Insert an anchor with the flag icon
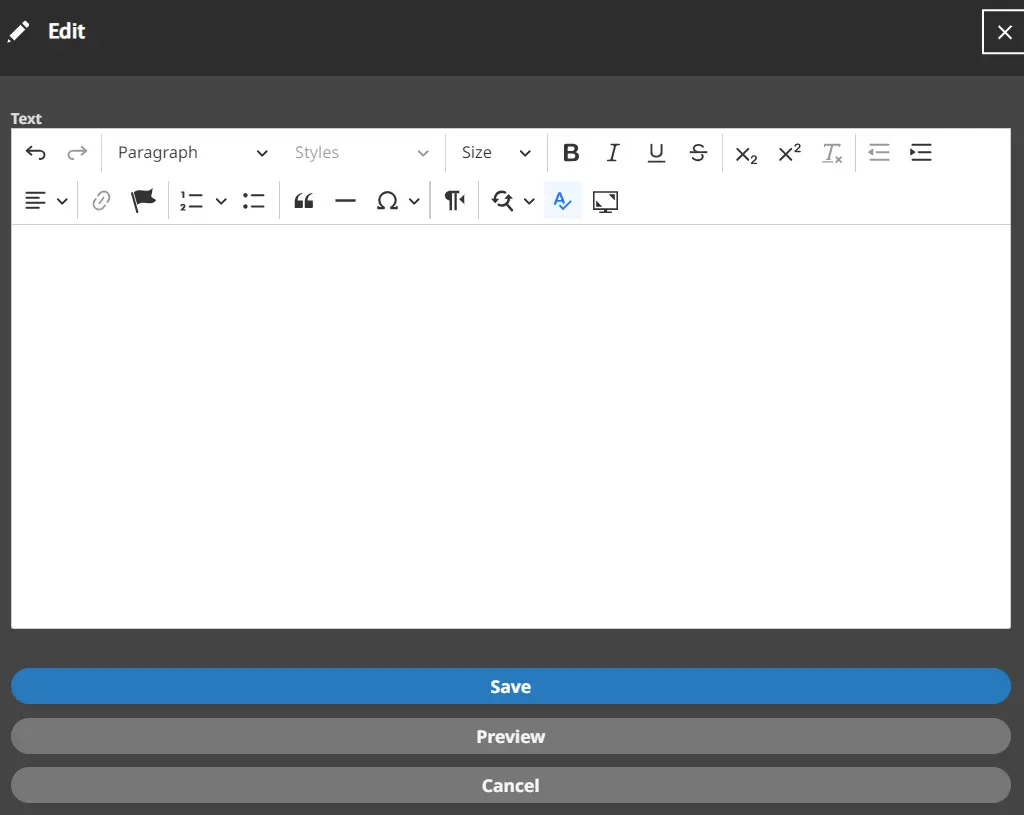Image resolution: width=1024 pixels, height=815 pixels. (x=144, y=201)
